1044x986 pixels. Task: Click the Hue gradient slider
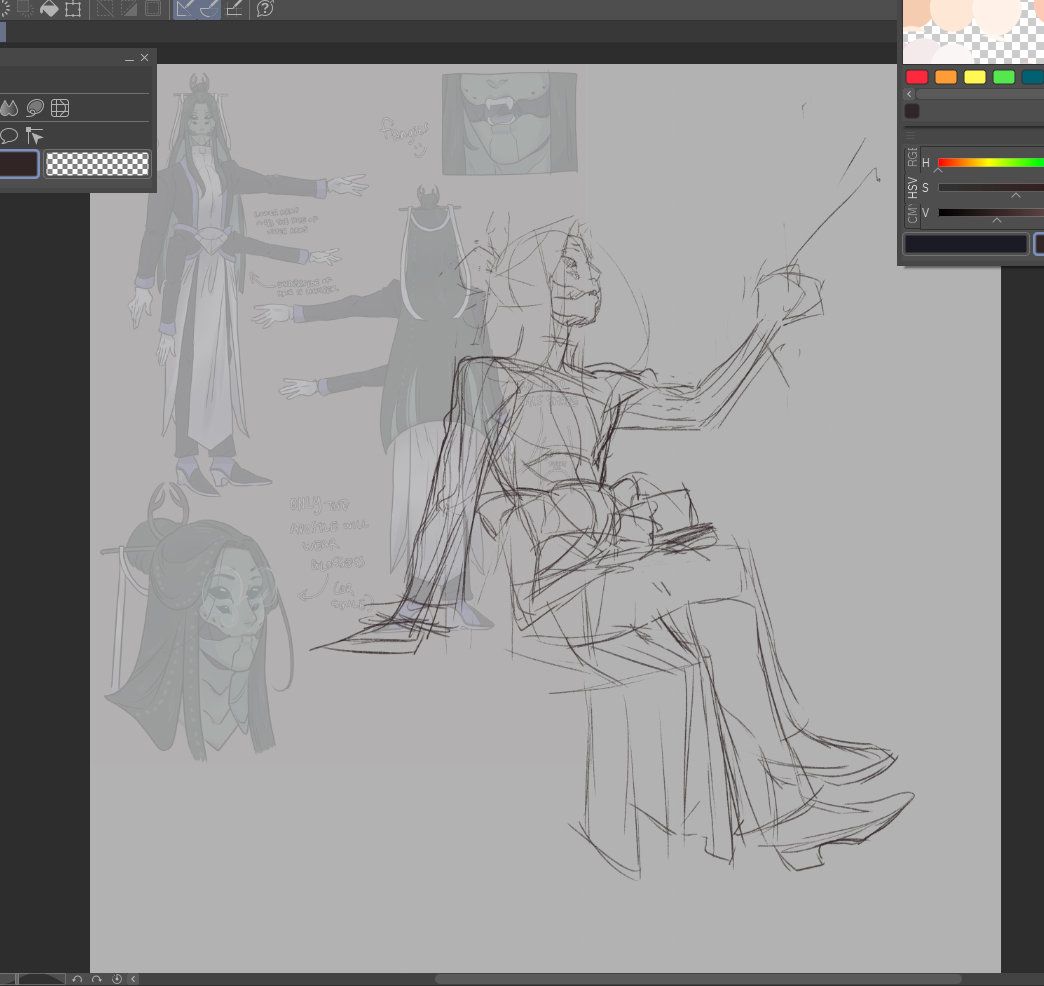pos(990,162)
